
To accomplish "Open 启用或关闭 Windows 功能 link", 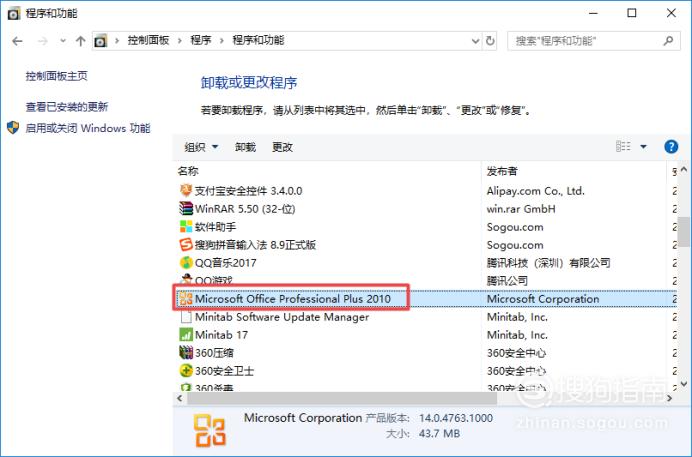I will [88, 128].
